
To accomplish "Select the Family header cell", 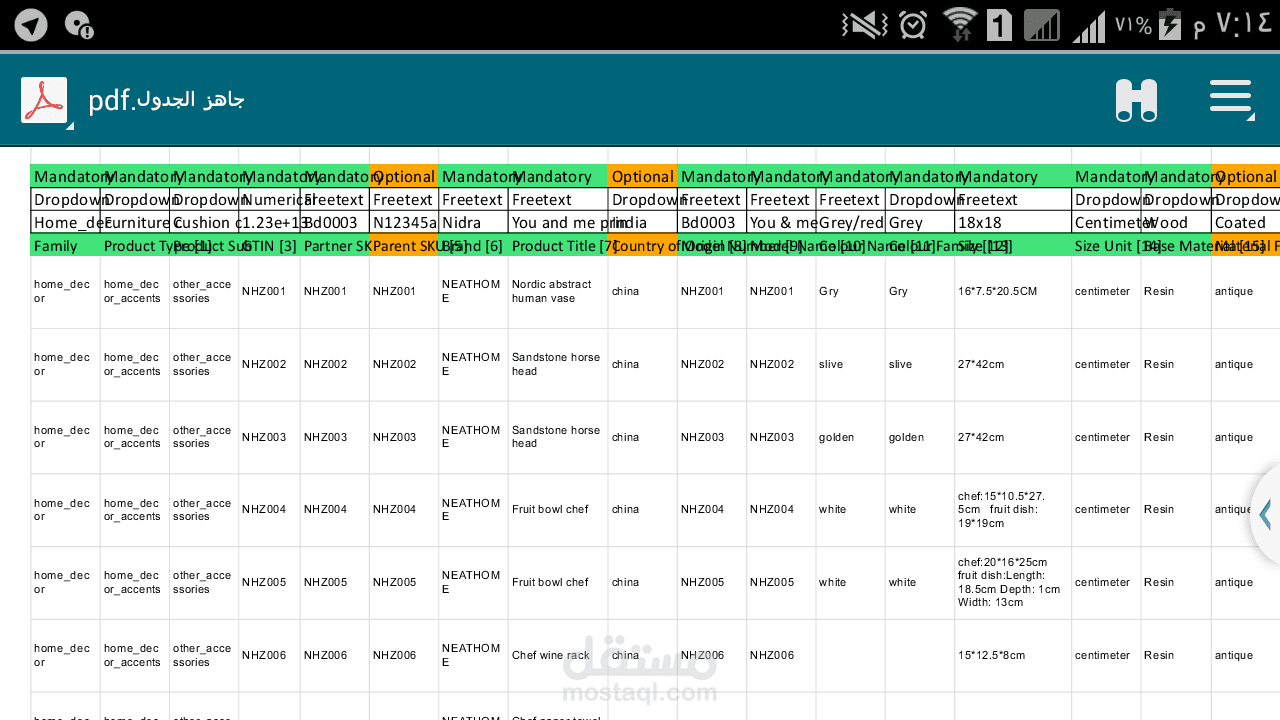I will (x=65, y=246).
